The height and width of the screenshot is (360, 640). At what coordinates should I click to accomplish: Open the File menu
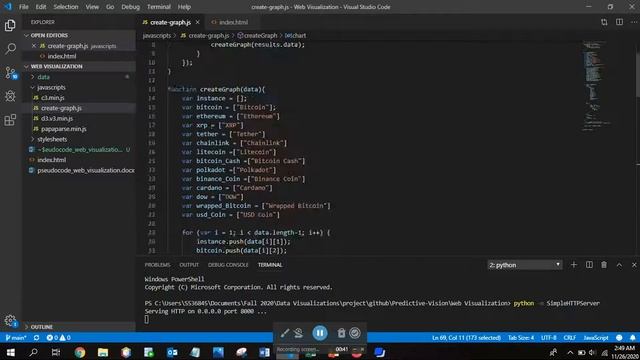click(x=24, y=7)
